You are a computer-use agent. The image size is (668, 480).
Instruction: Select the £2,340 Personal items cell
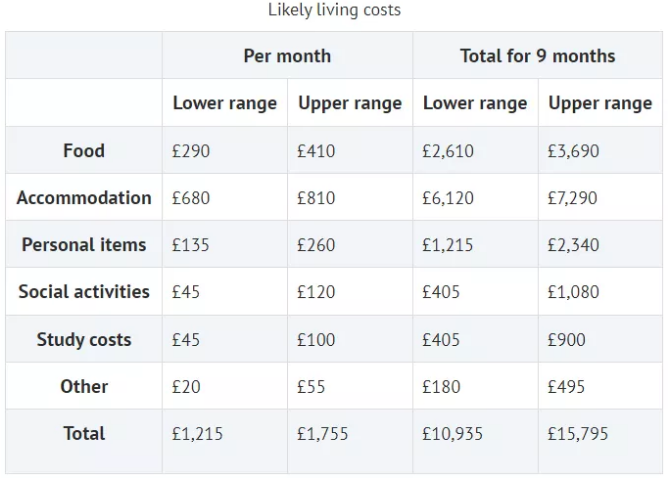click(573, 246)
